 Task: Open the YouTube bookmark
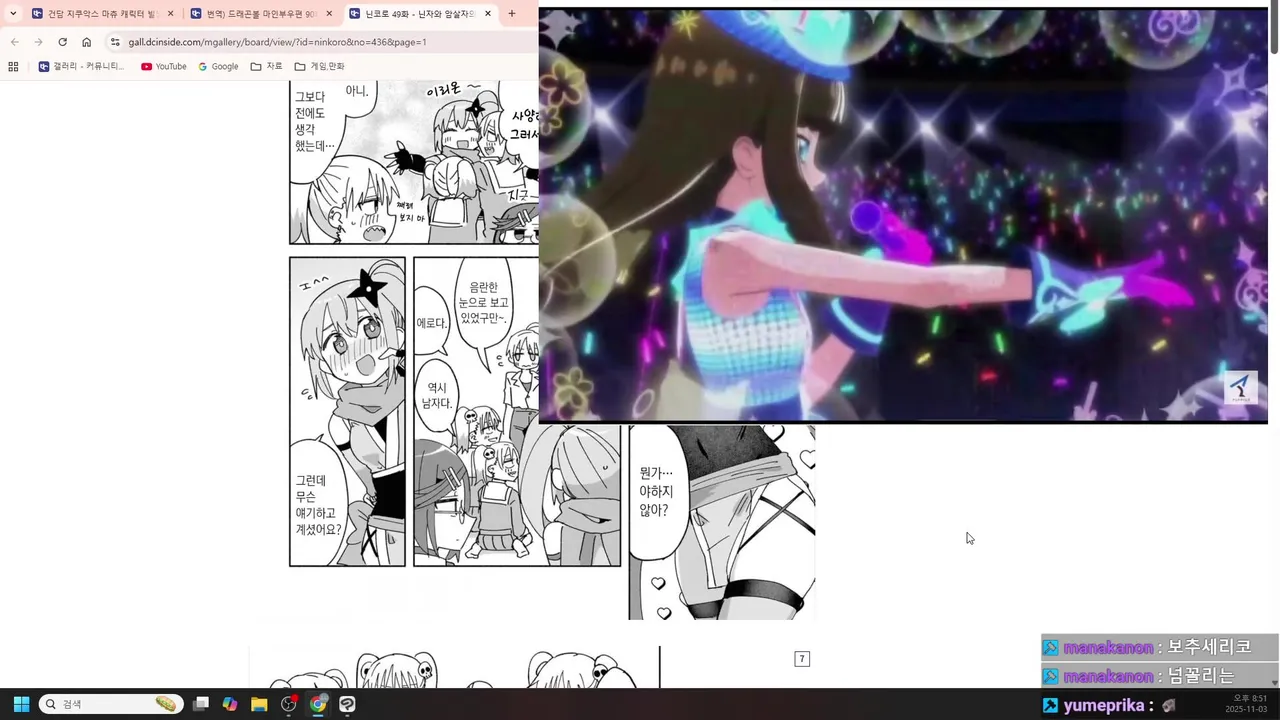[x=164, y=66]
